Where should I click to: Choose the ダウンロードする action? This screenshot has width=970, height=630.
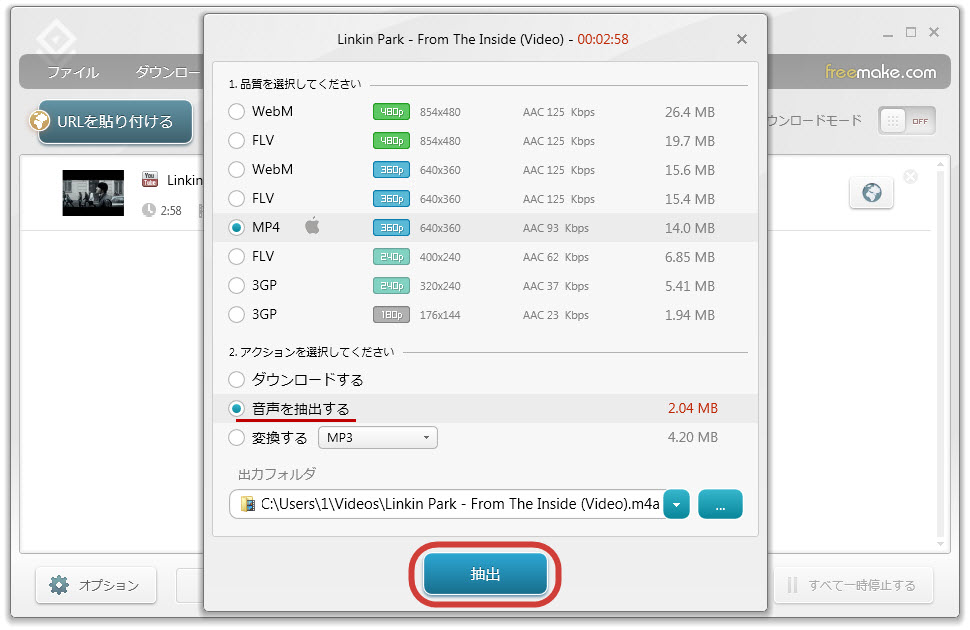tap(237, 380)
